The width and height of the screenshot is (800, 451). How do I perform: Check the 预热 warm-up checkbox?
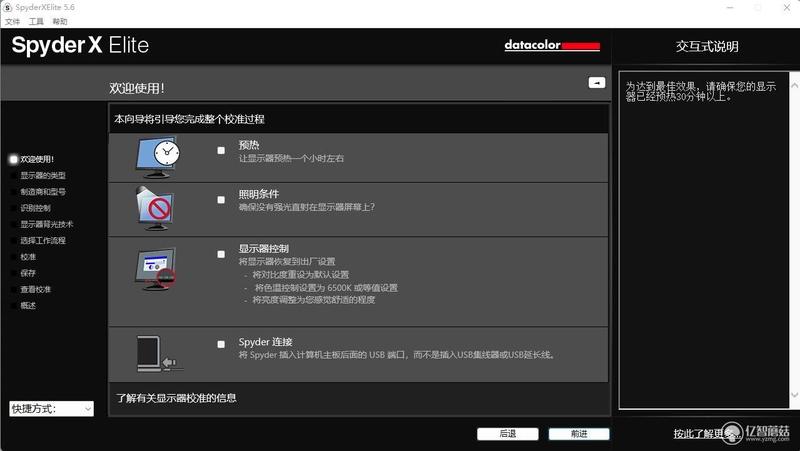click(x=221, y=151)
